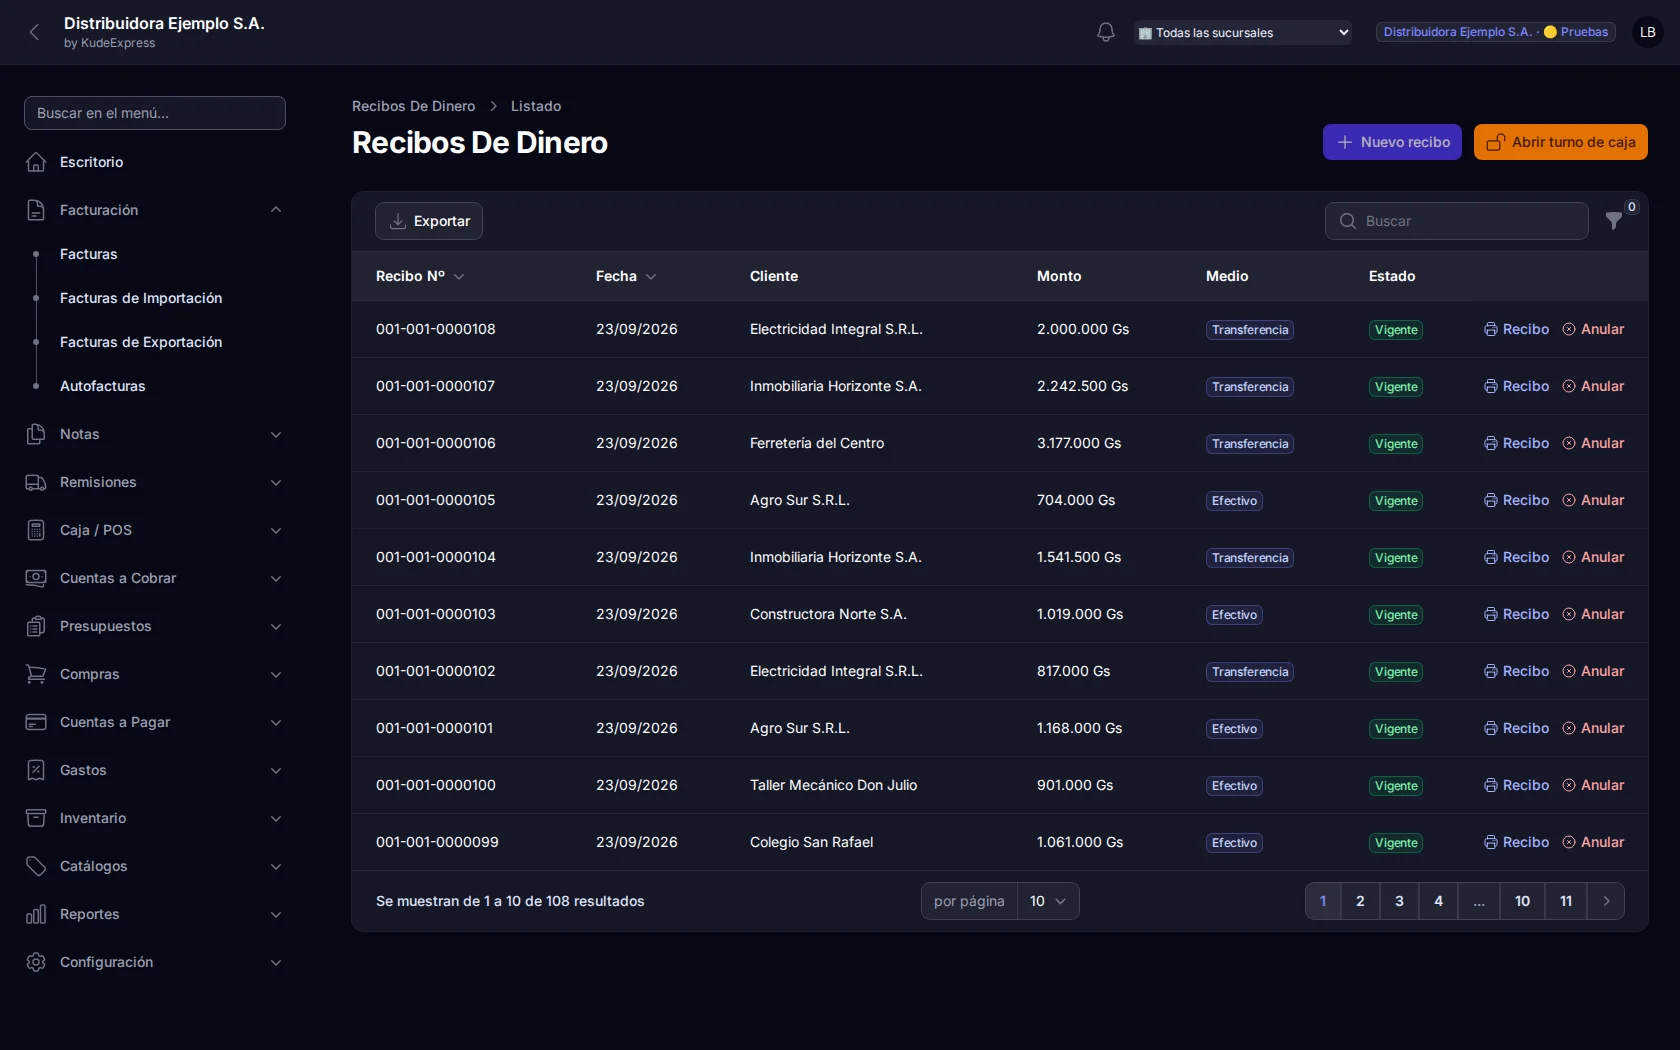Expand the Remisiones menu chevron
The height and width of the screenshot is (1050, 1680).
[276, 482]
